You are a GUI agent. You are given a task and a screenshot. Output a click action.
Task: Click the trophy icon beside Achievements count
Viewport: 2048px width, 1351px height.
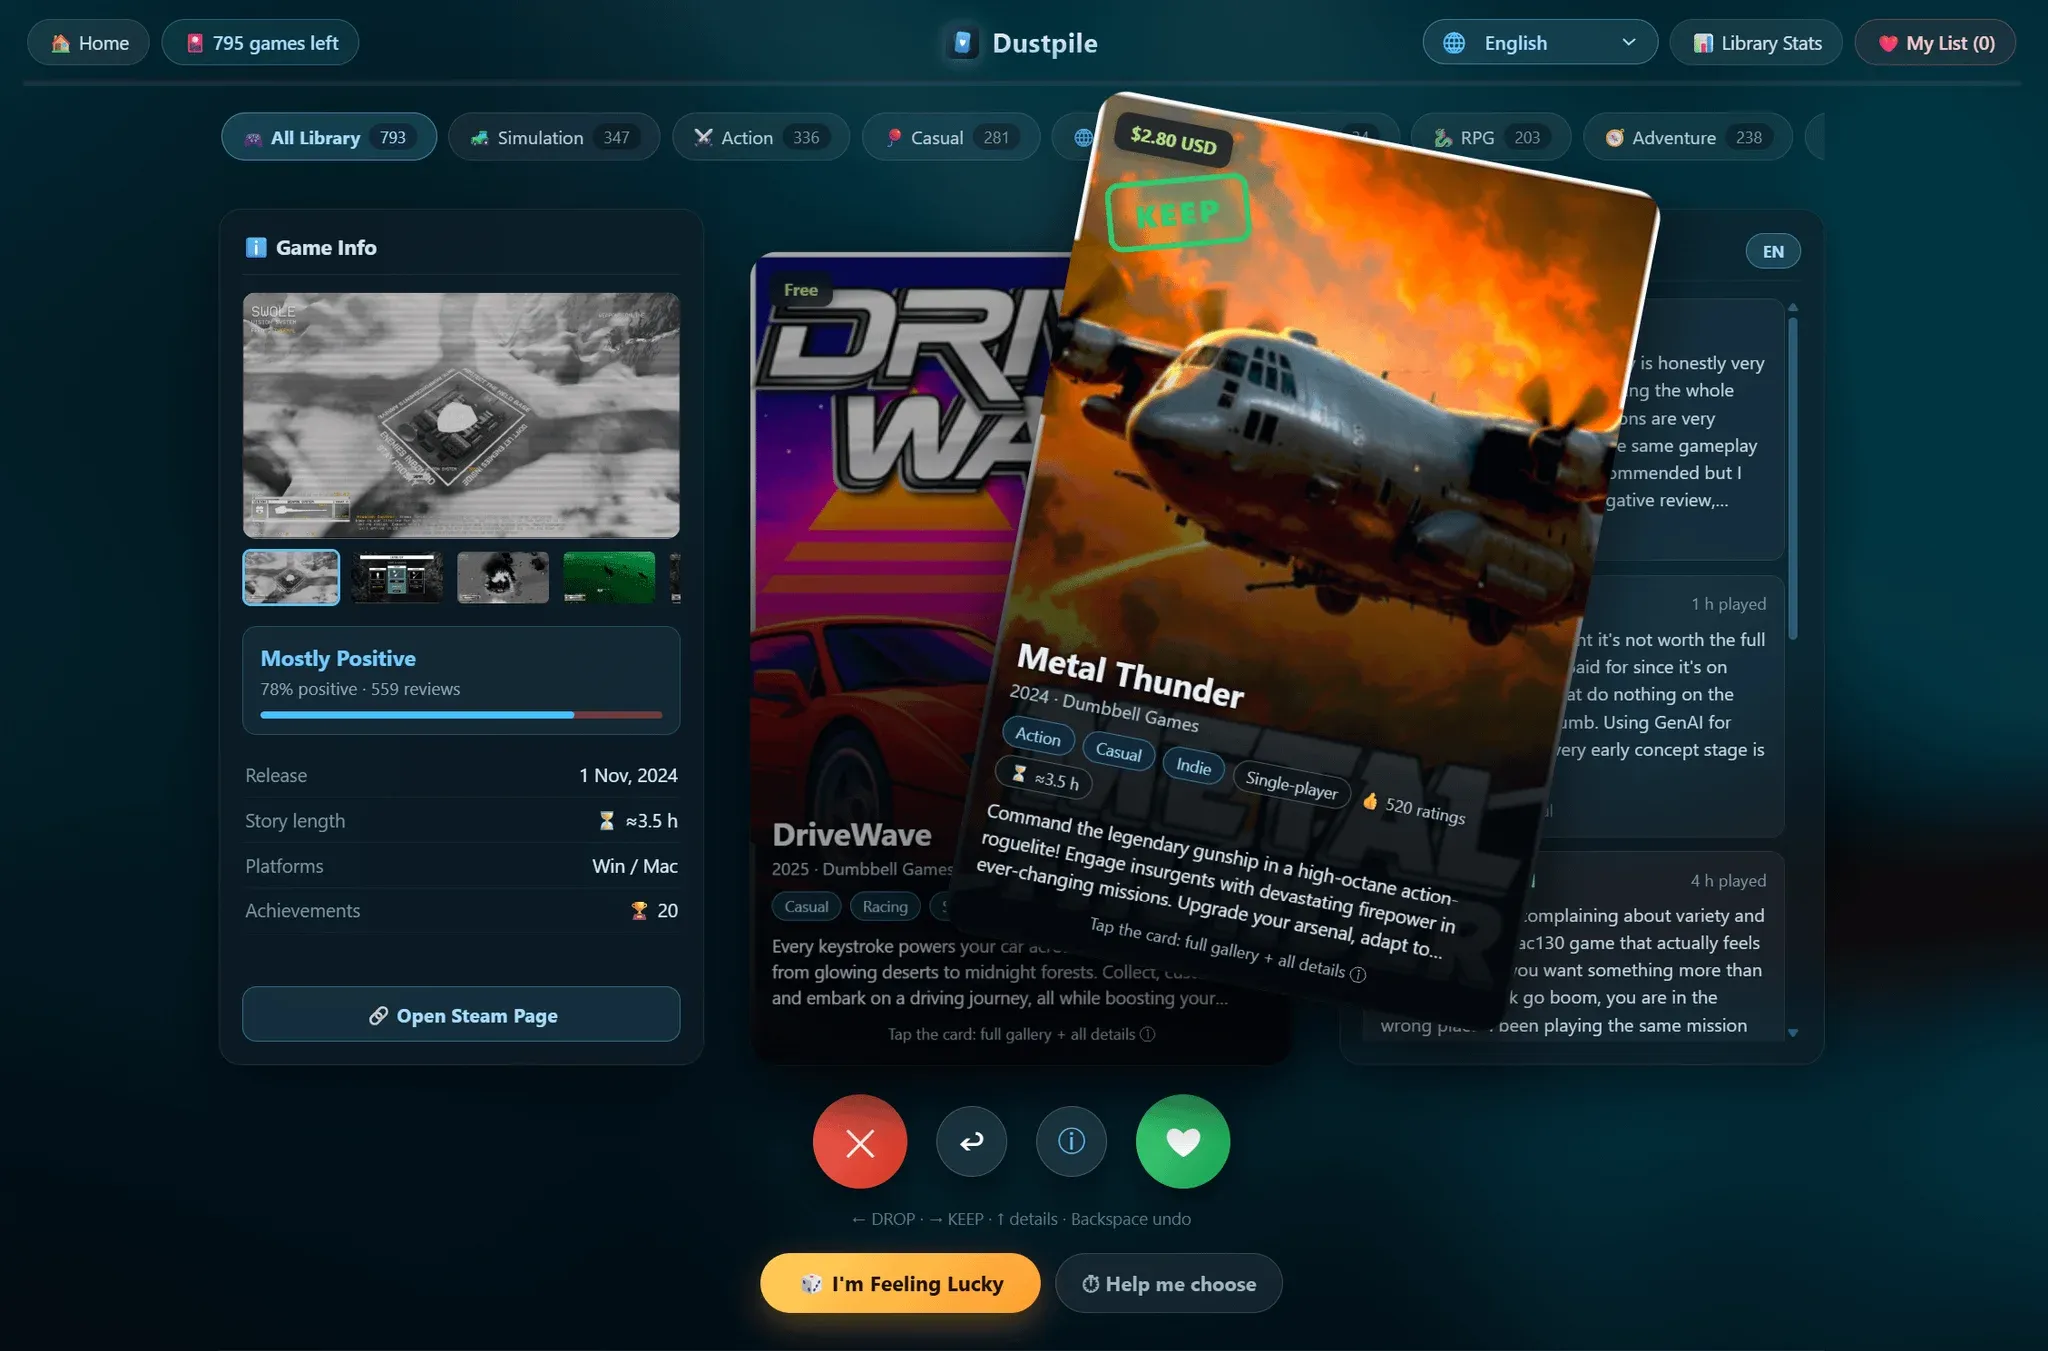[x=639, y=910]
